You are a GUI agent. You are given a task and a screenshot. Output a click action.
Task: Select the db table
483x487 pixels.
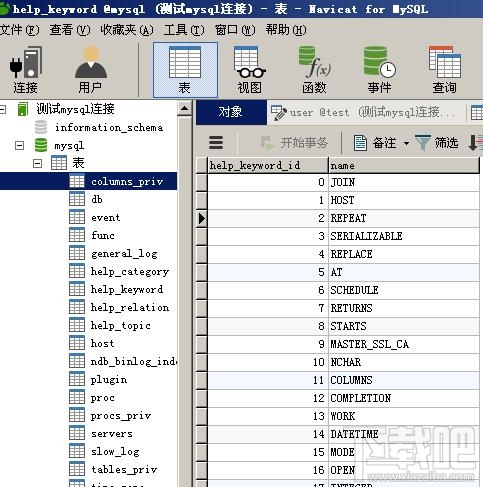click(x=97, y=199)
